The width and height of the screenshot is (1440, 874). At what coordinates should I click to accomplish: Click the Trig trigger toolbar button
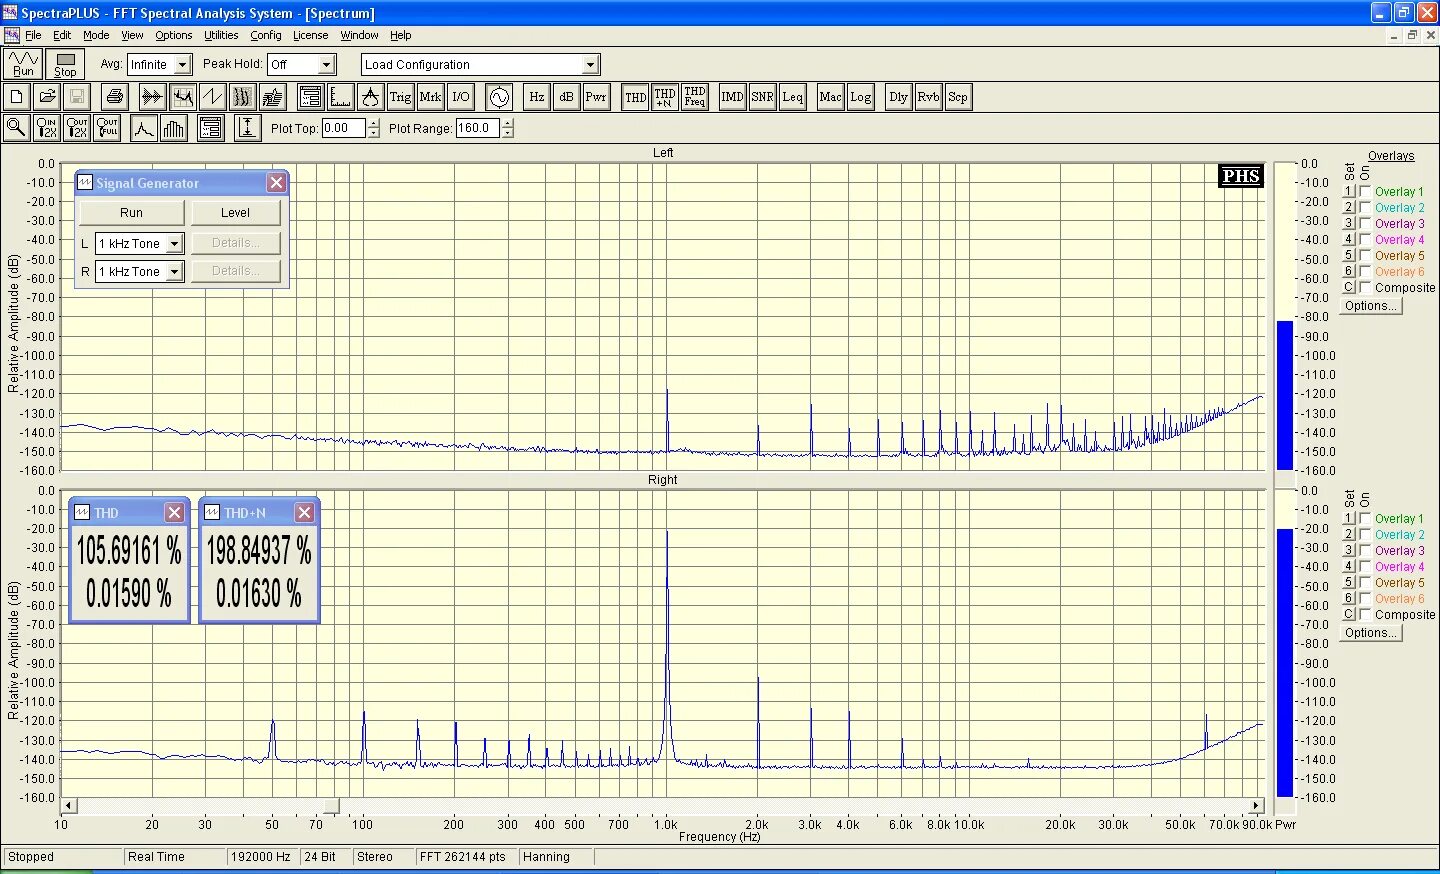(400, 97)
